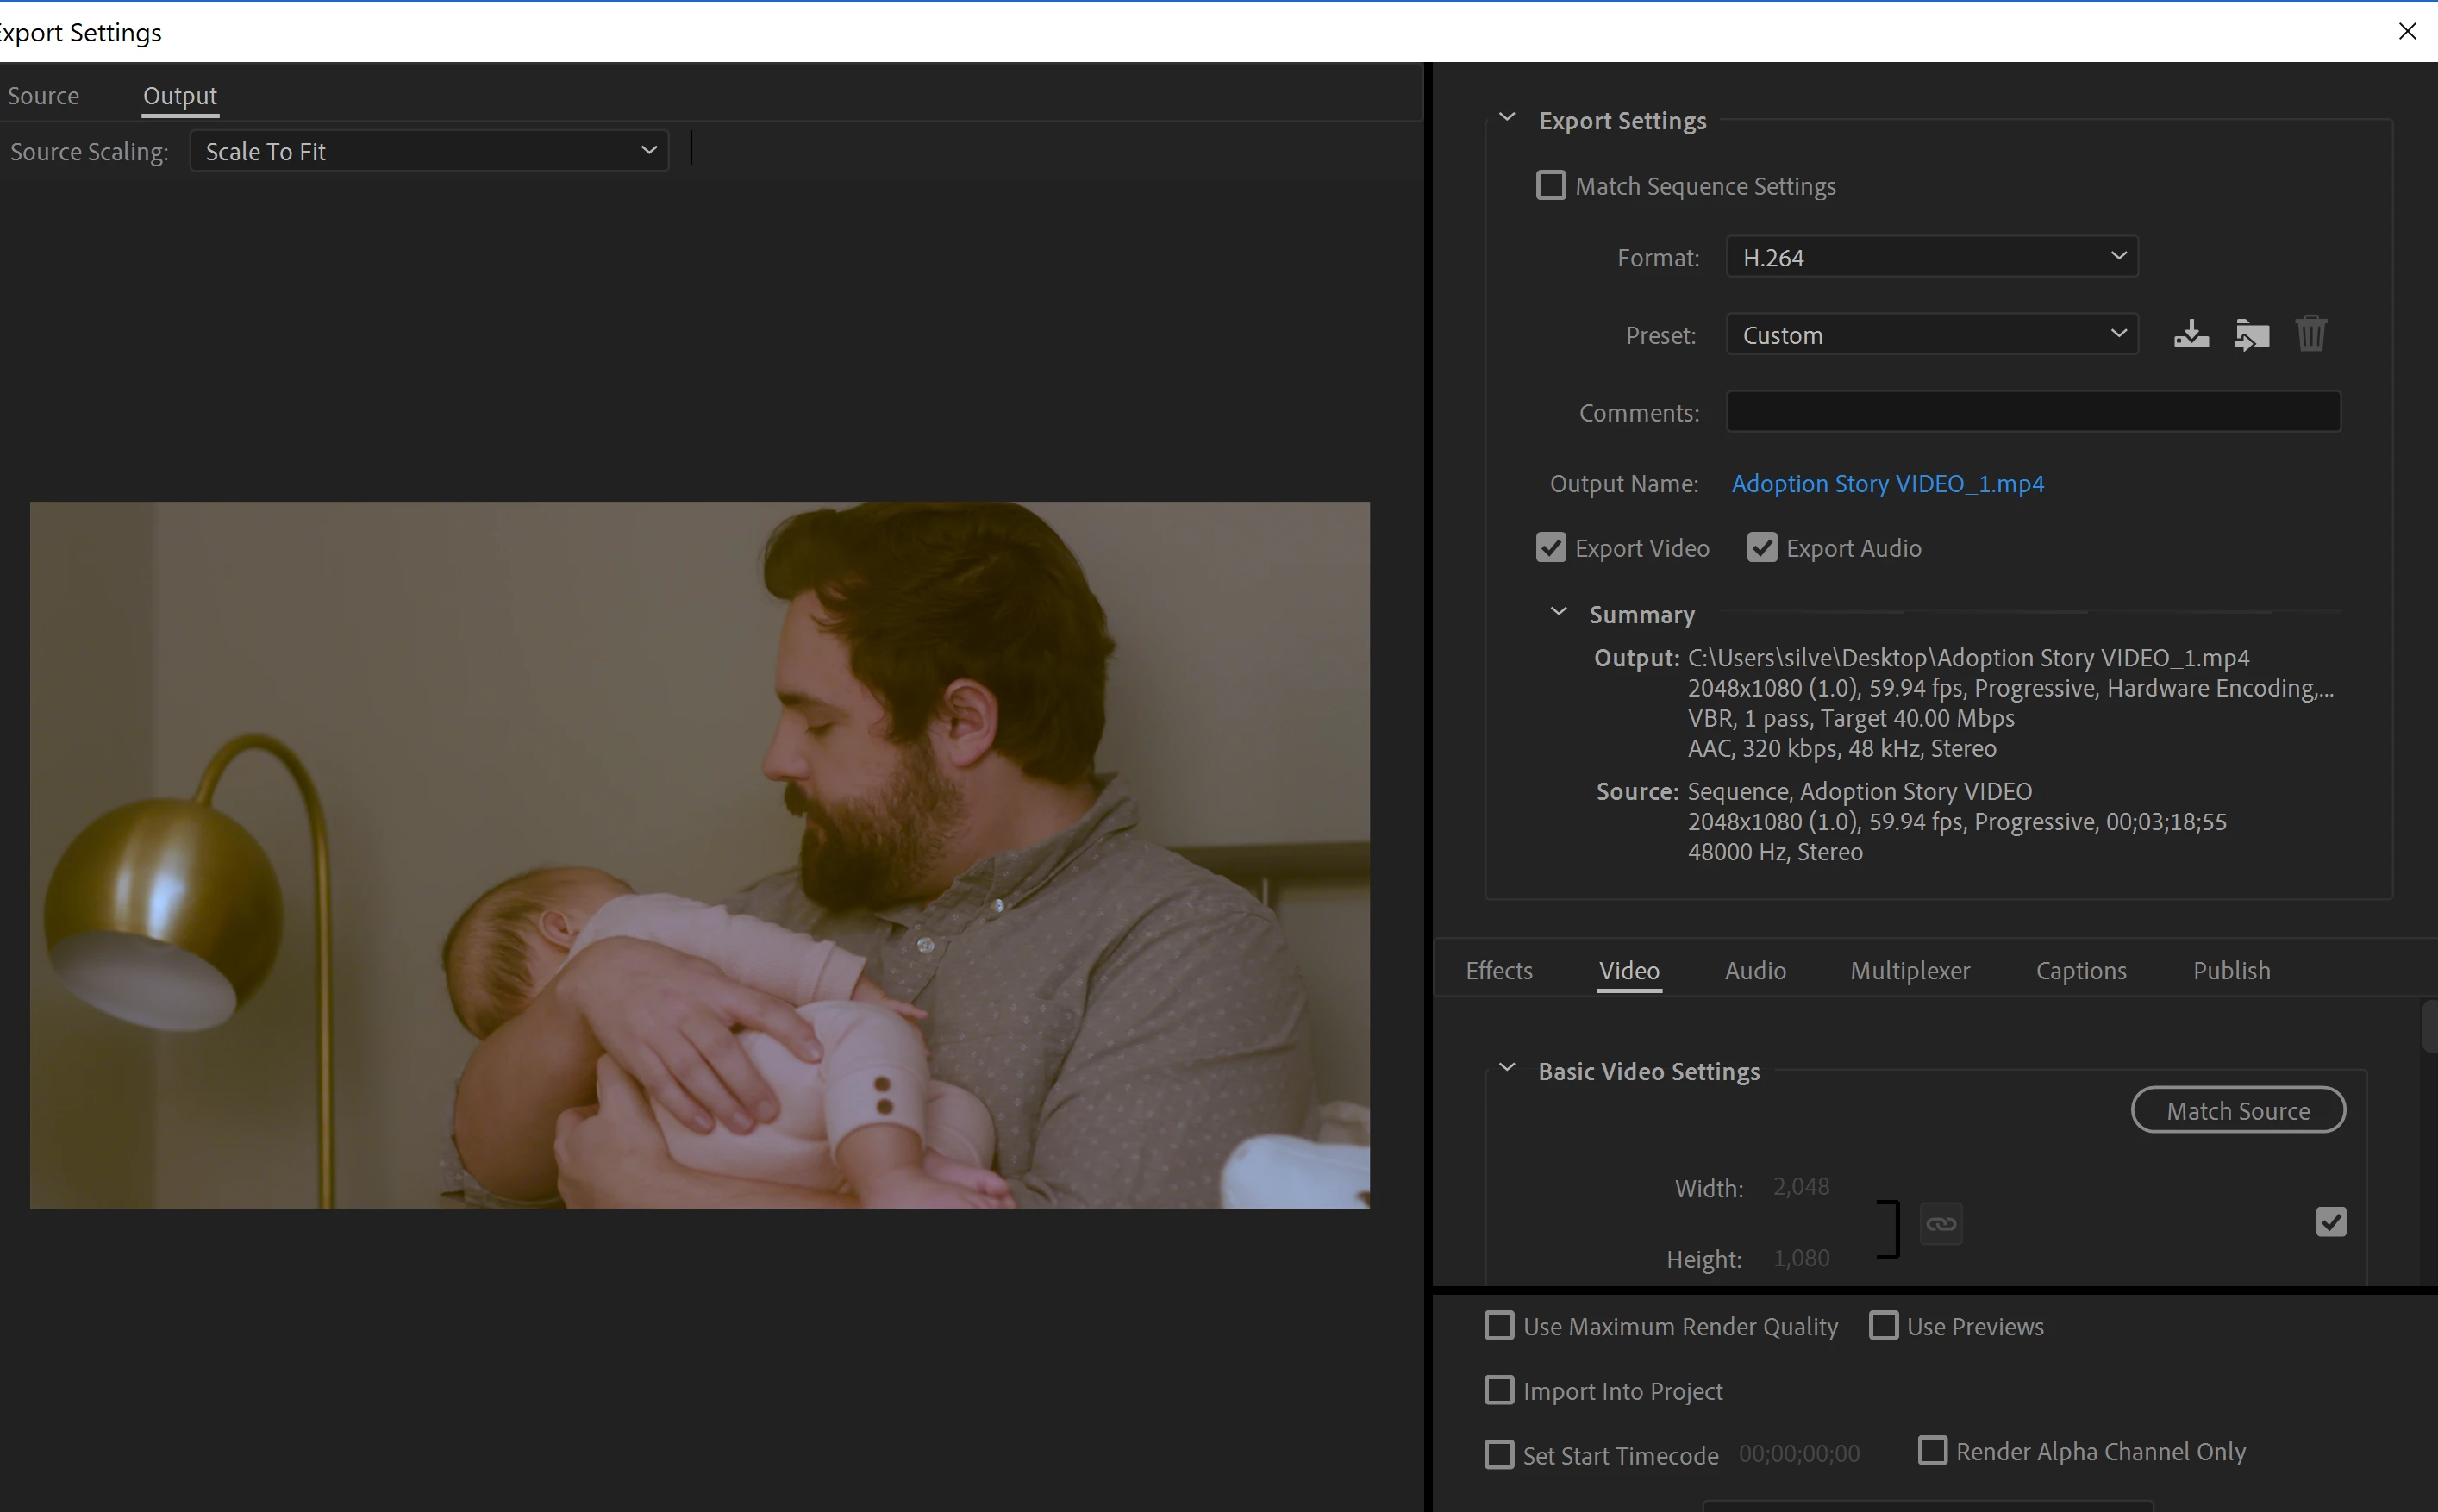The image size is (2438, 1512).
Task: Check Import Into Project option
Action: tap(1499, 1391)
